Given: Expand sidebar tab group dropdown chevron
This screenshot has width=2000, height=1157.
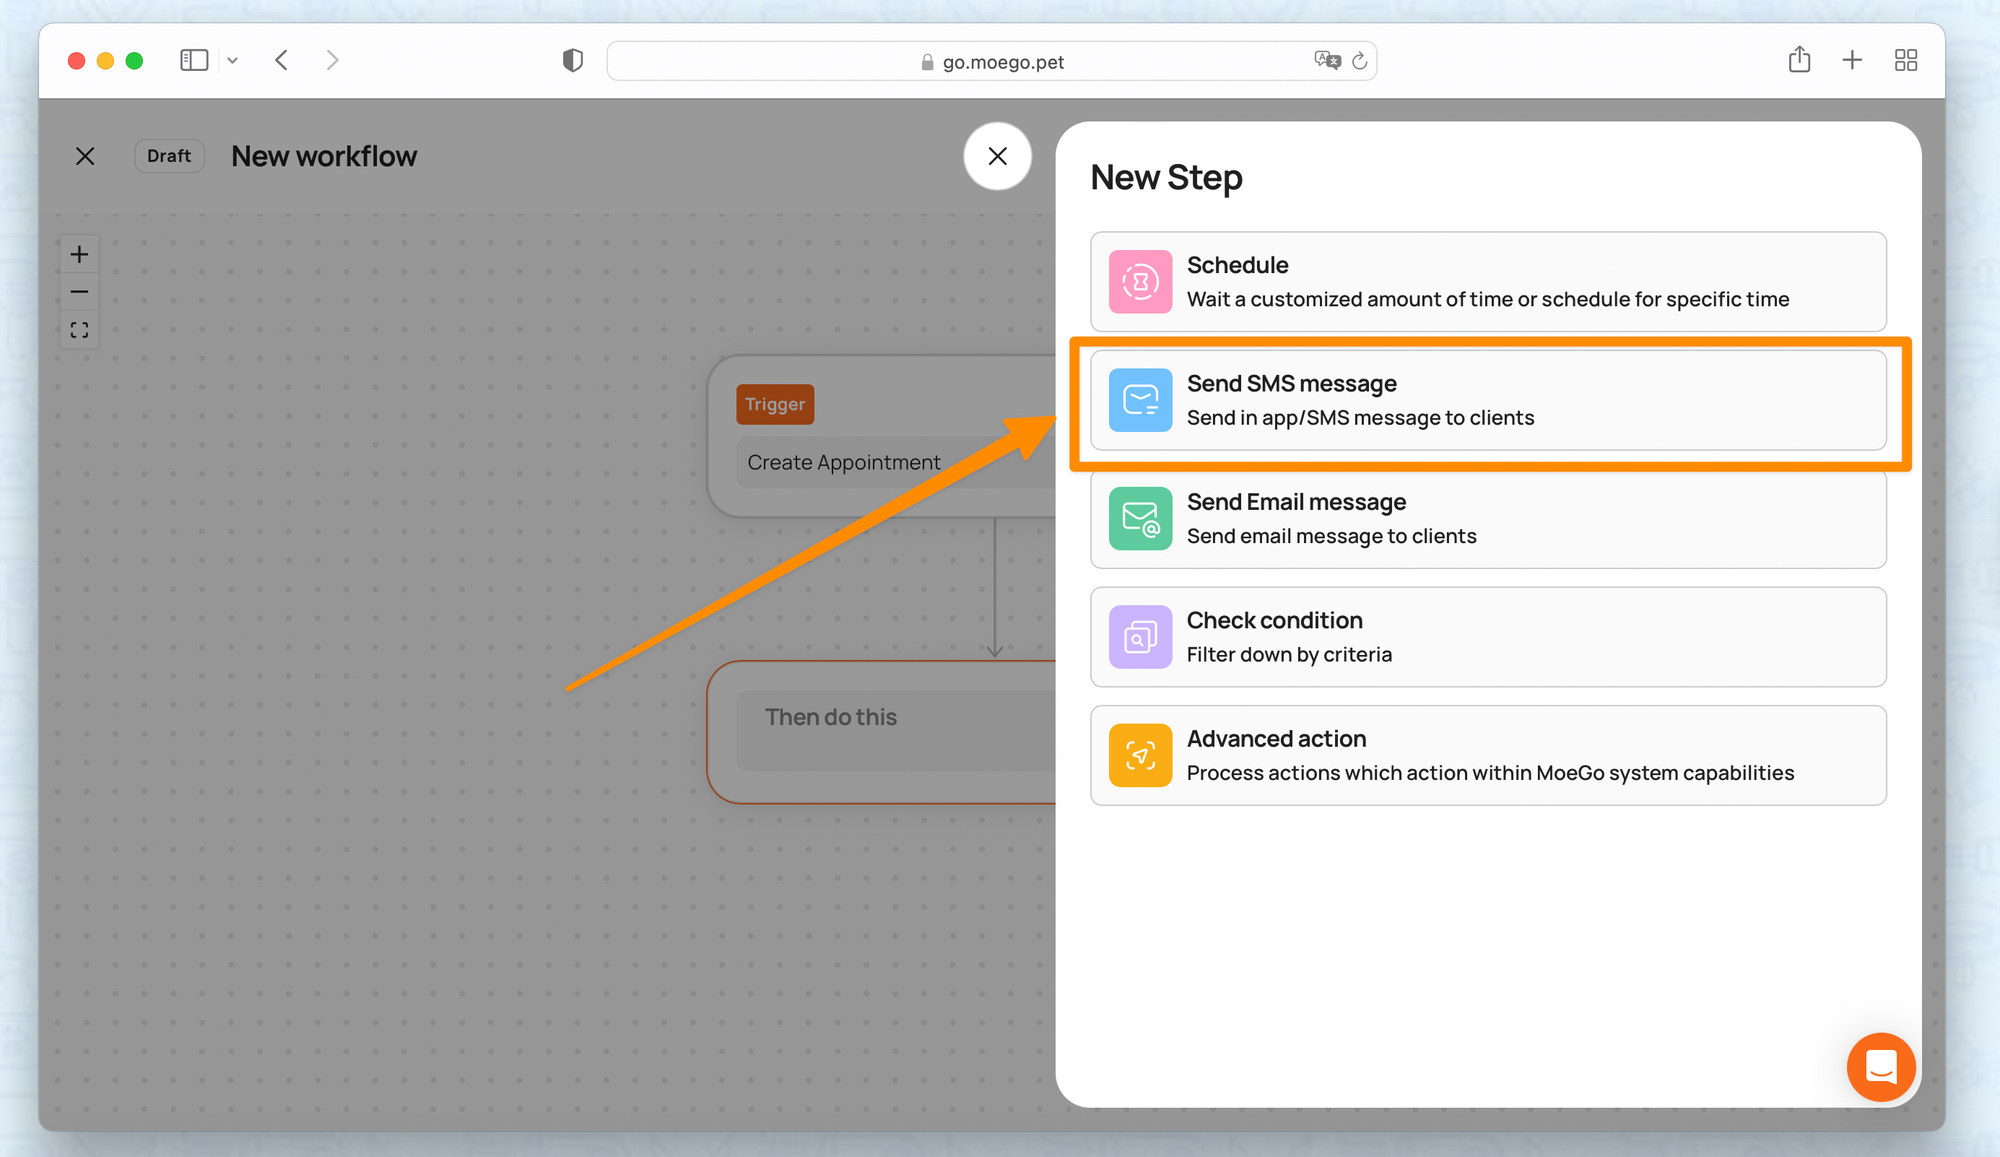Looking at the screenshot, I should [x=233, y=60].
